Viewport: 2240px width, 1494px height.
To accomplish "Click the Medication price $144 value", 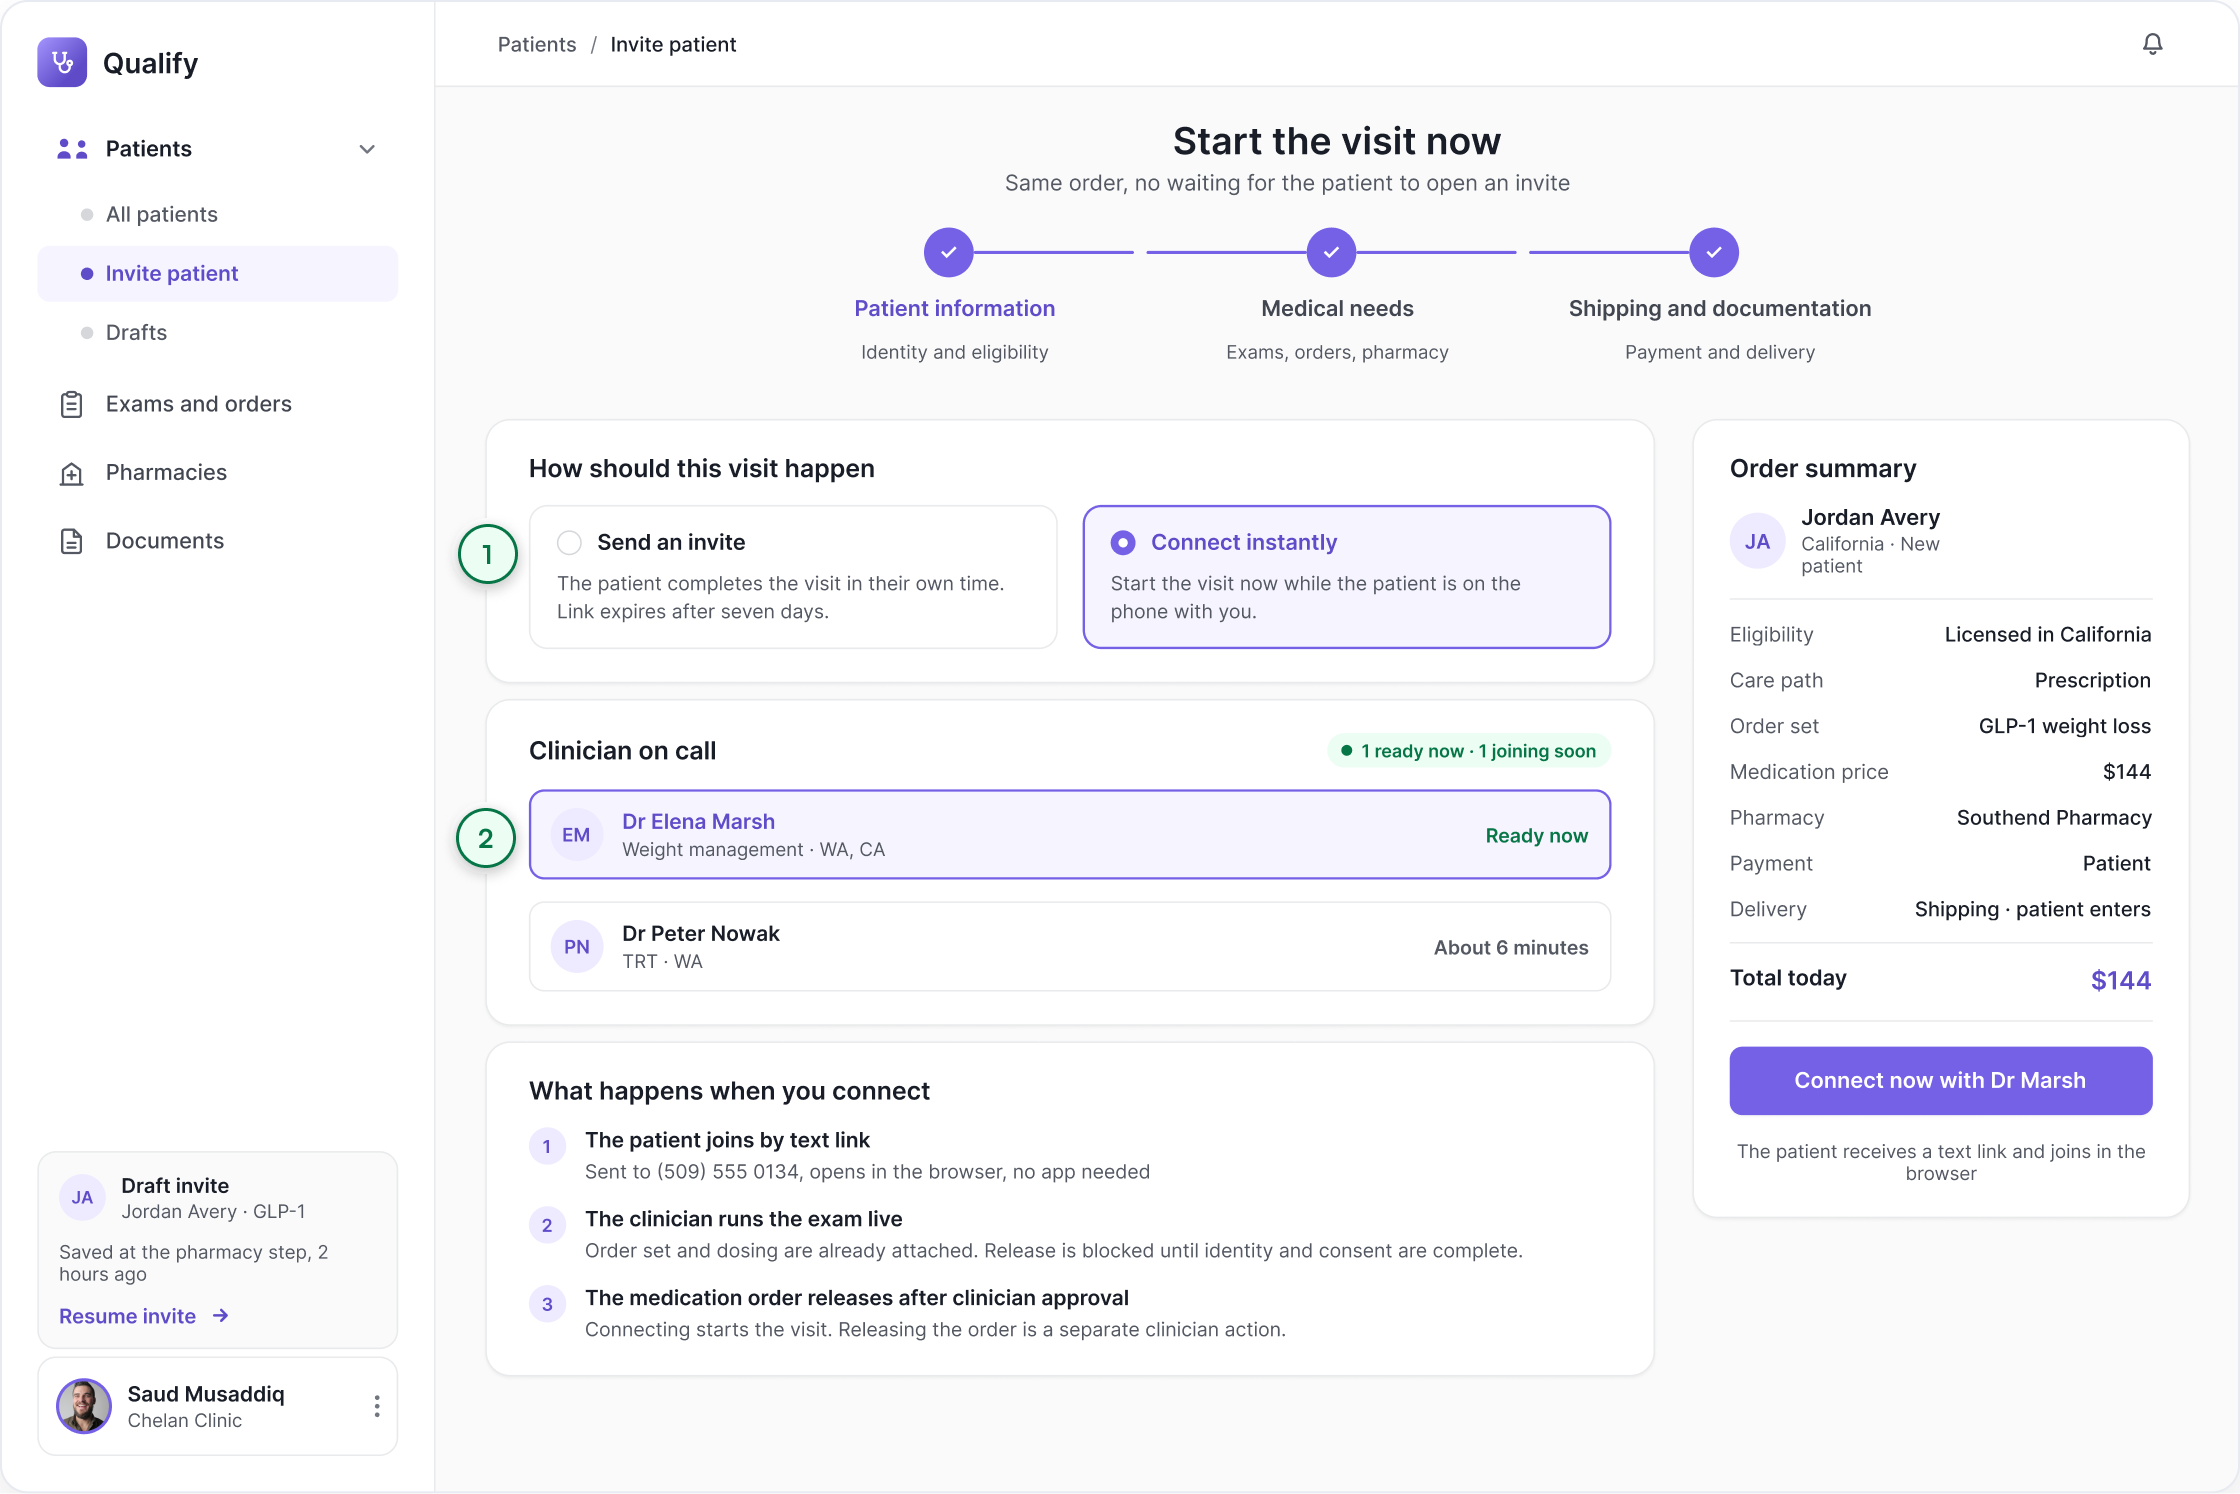I will tap(2126, 771).
